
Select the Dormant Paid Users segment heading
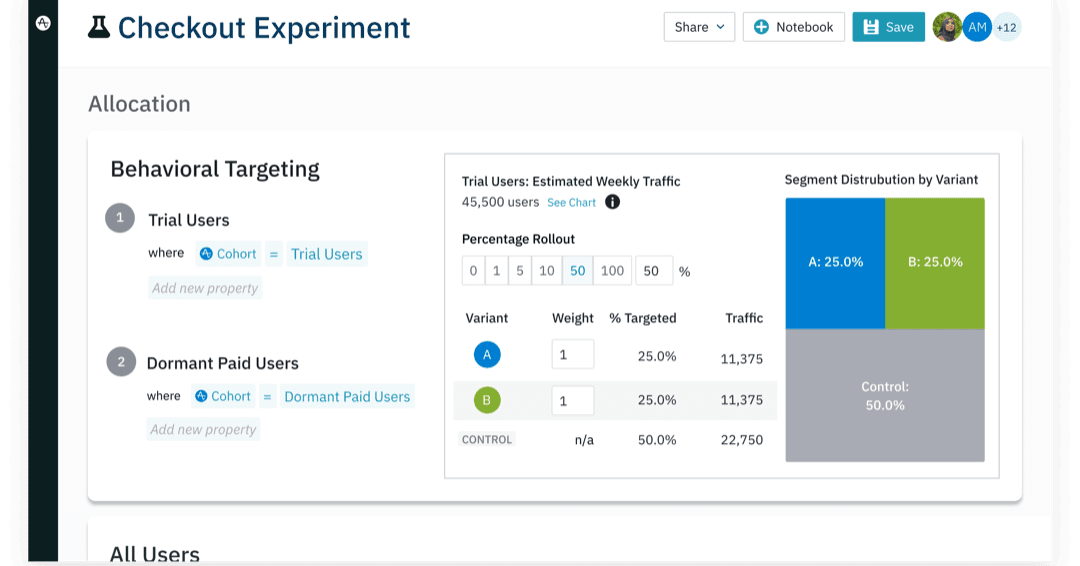[222, 363]
